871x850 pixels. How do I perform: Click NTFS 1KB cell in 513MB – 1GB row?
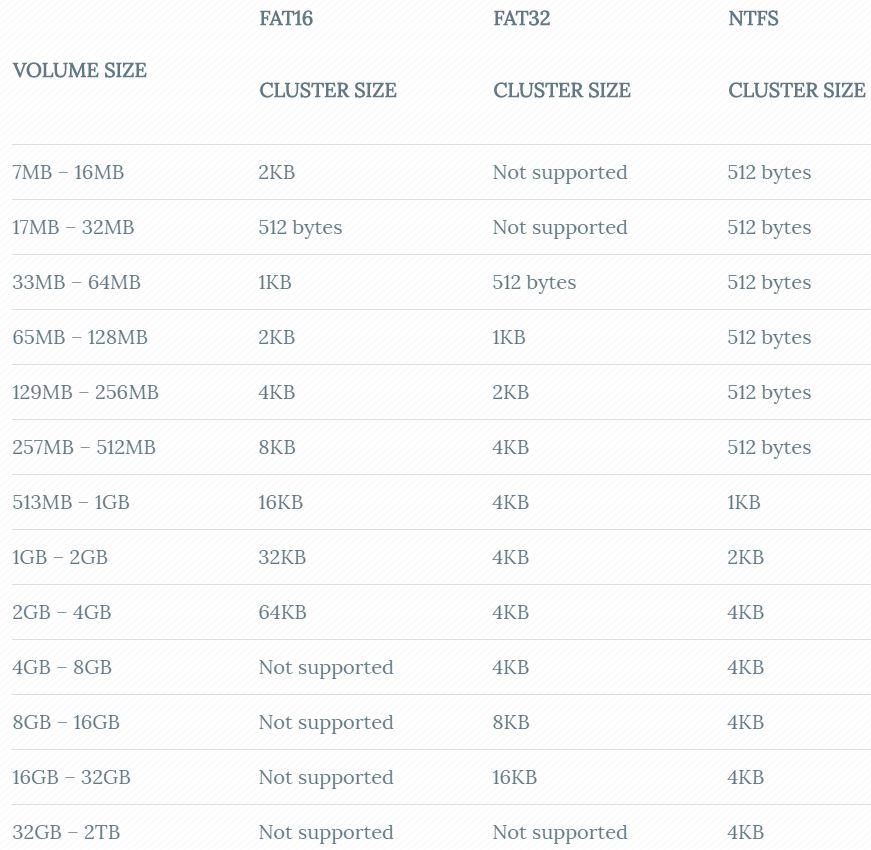(743, 502)
